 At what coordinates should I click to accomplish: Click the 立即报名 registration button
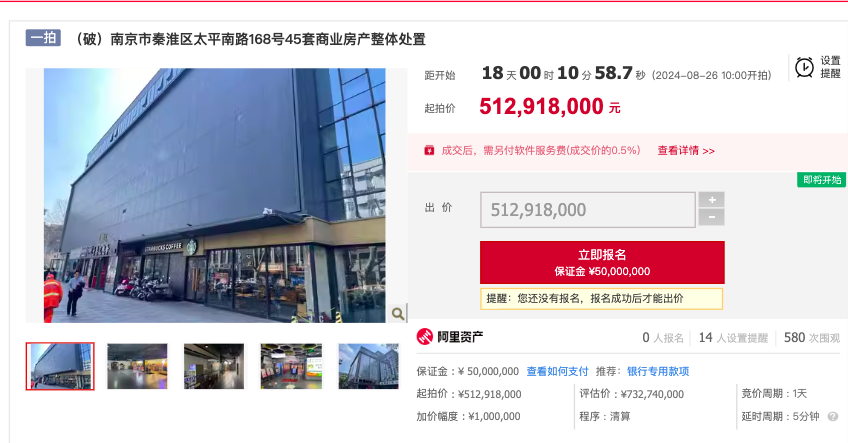(602, 262)
